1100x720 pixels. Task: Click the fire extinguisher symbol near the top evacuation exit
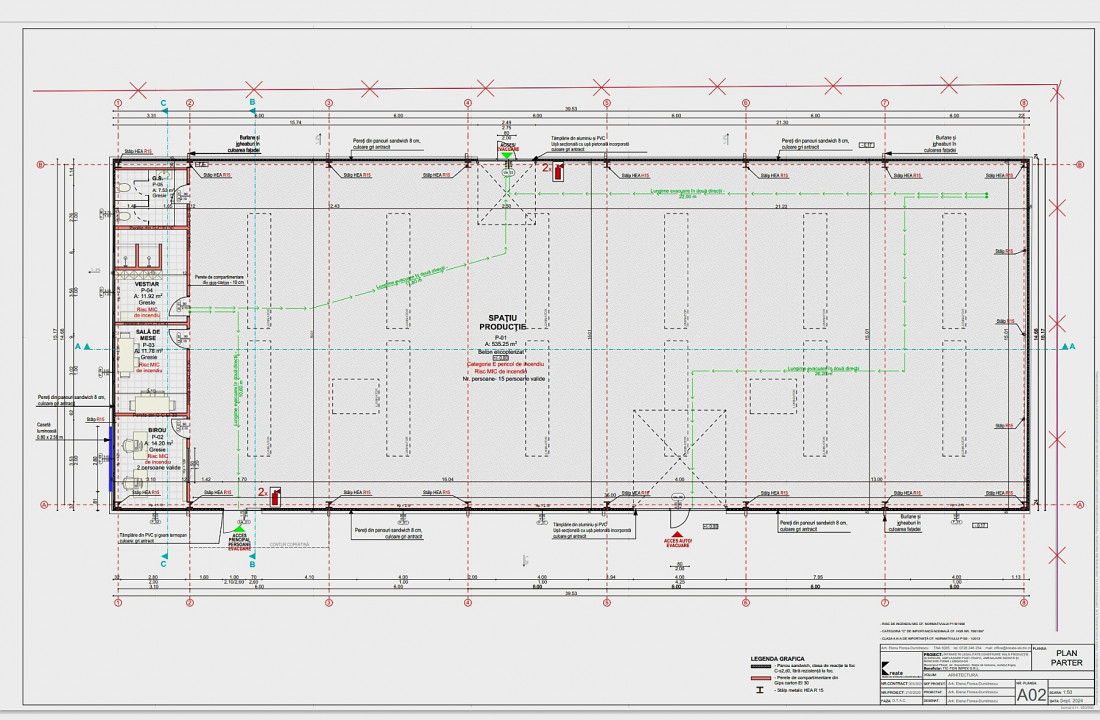click(x=557, y=172)
